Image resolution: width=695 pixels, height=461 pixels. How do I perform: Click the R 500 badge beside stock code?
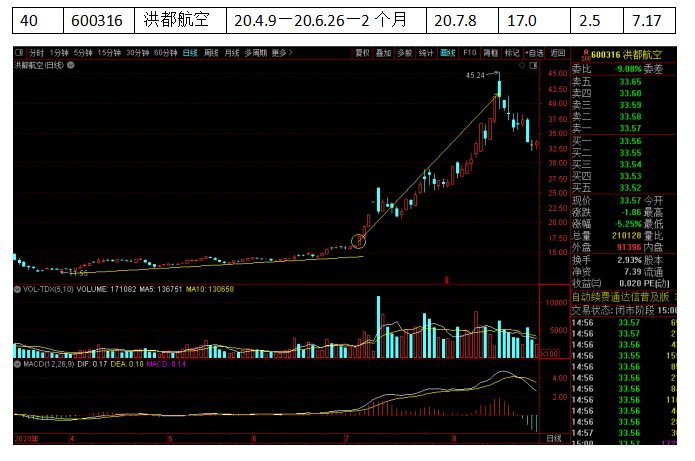click(586, 55)
